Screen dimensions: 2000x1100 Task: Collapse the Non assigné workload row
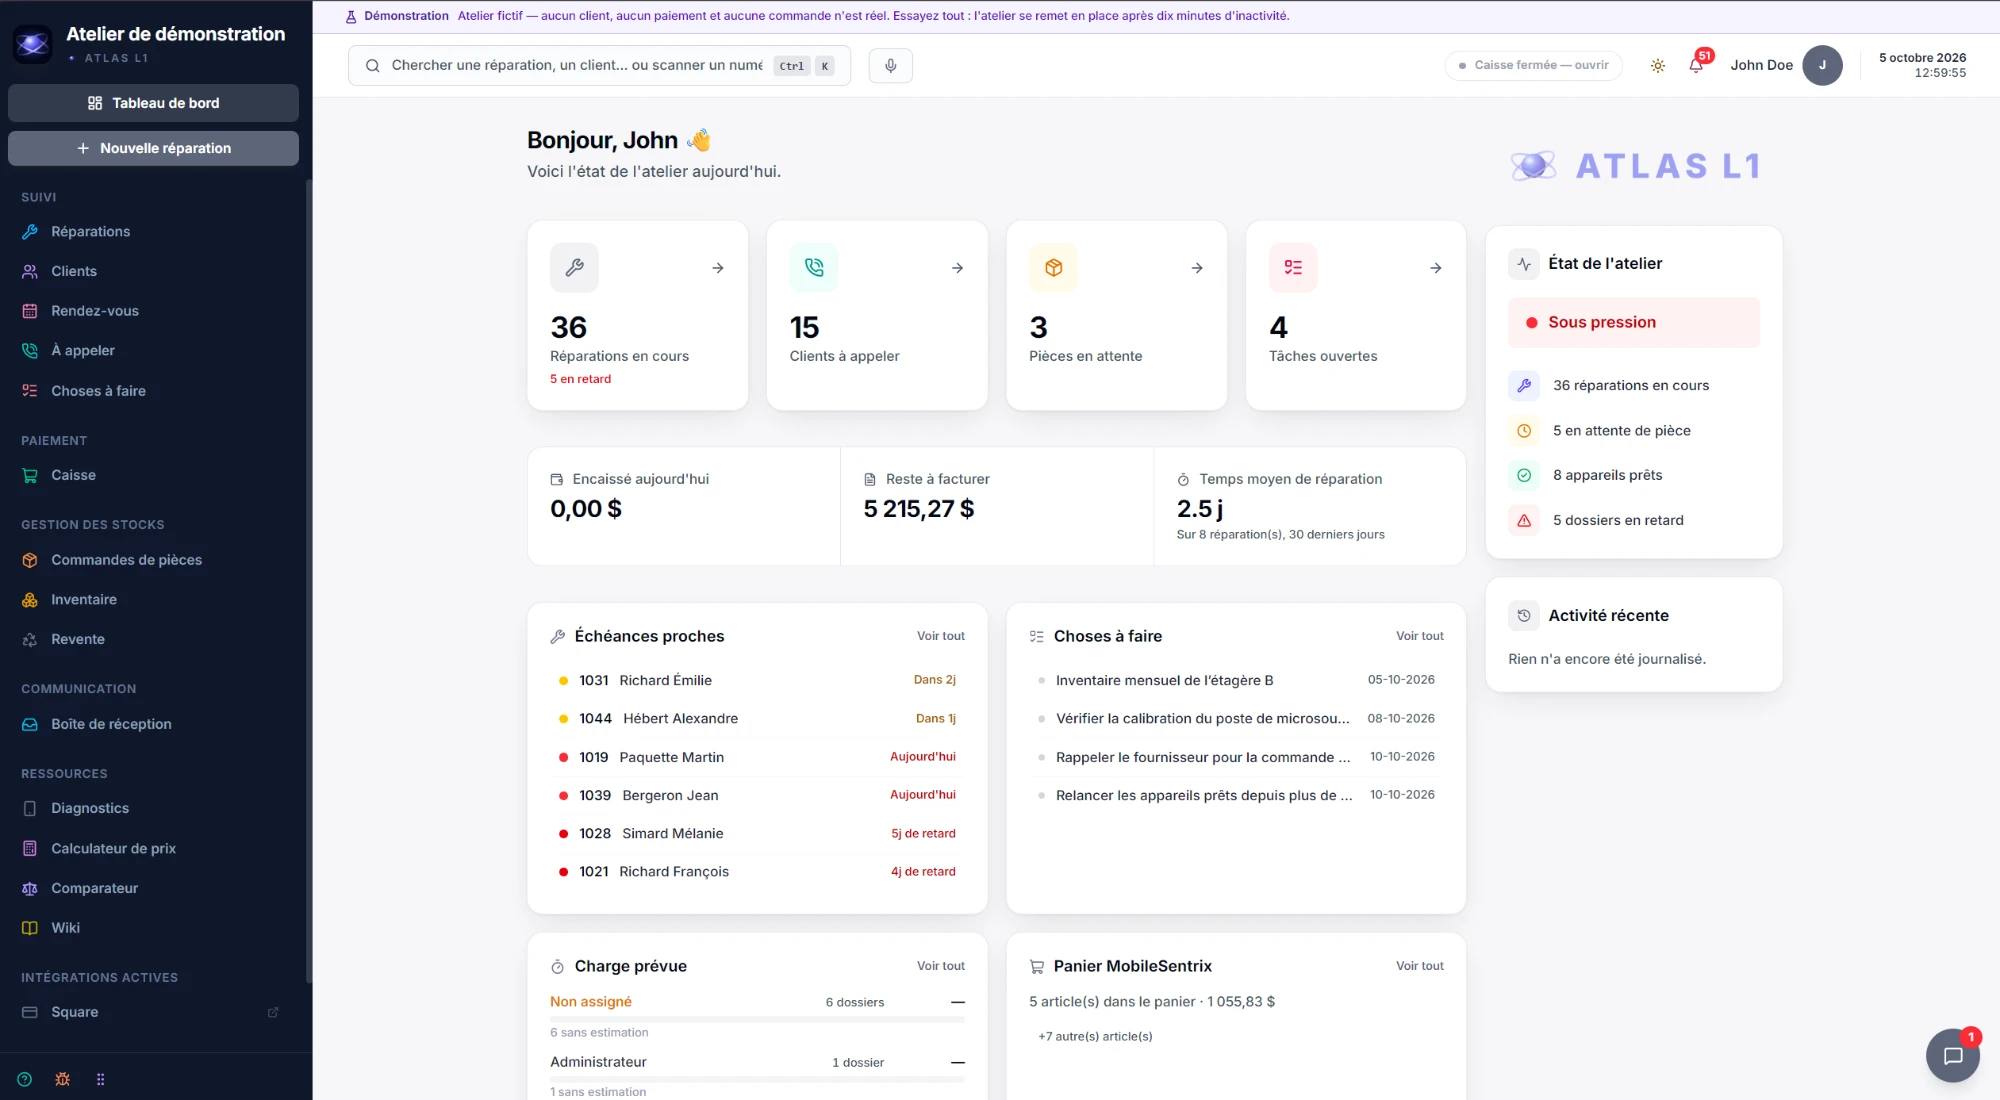957,1002
